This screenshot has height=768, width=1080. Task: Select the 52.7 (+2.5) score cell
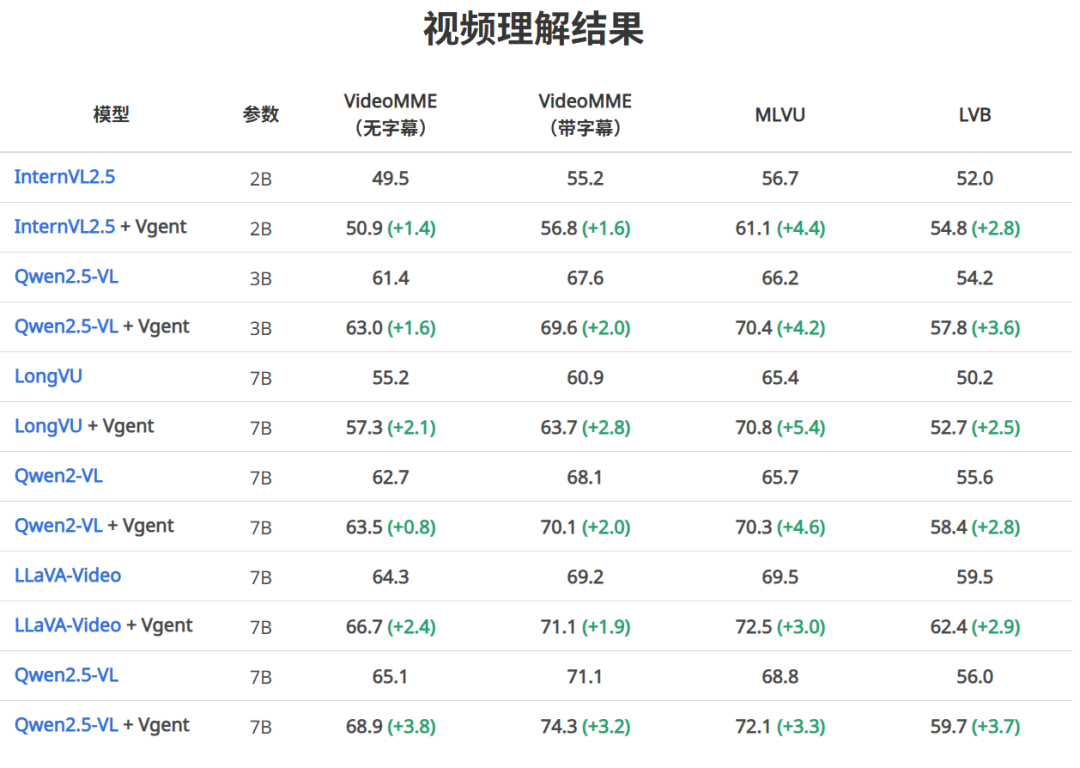point(975,428)
